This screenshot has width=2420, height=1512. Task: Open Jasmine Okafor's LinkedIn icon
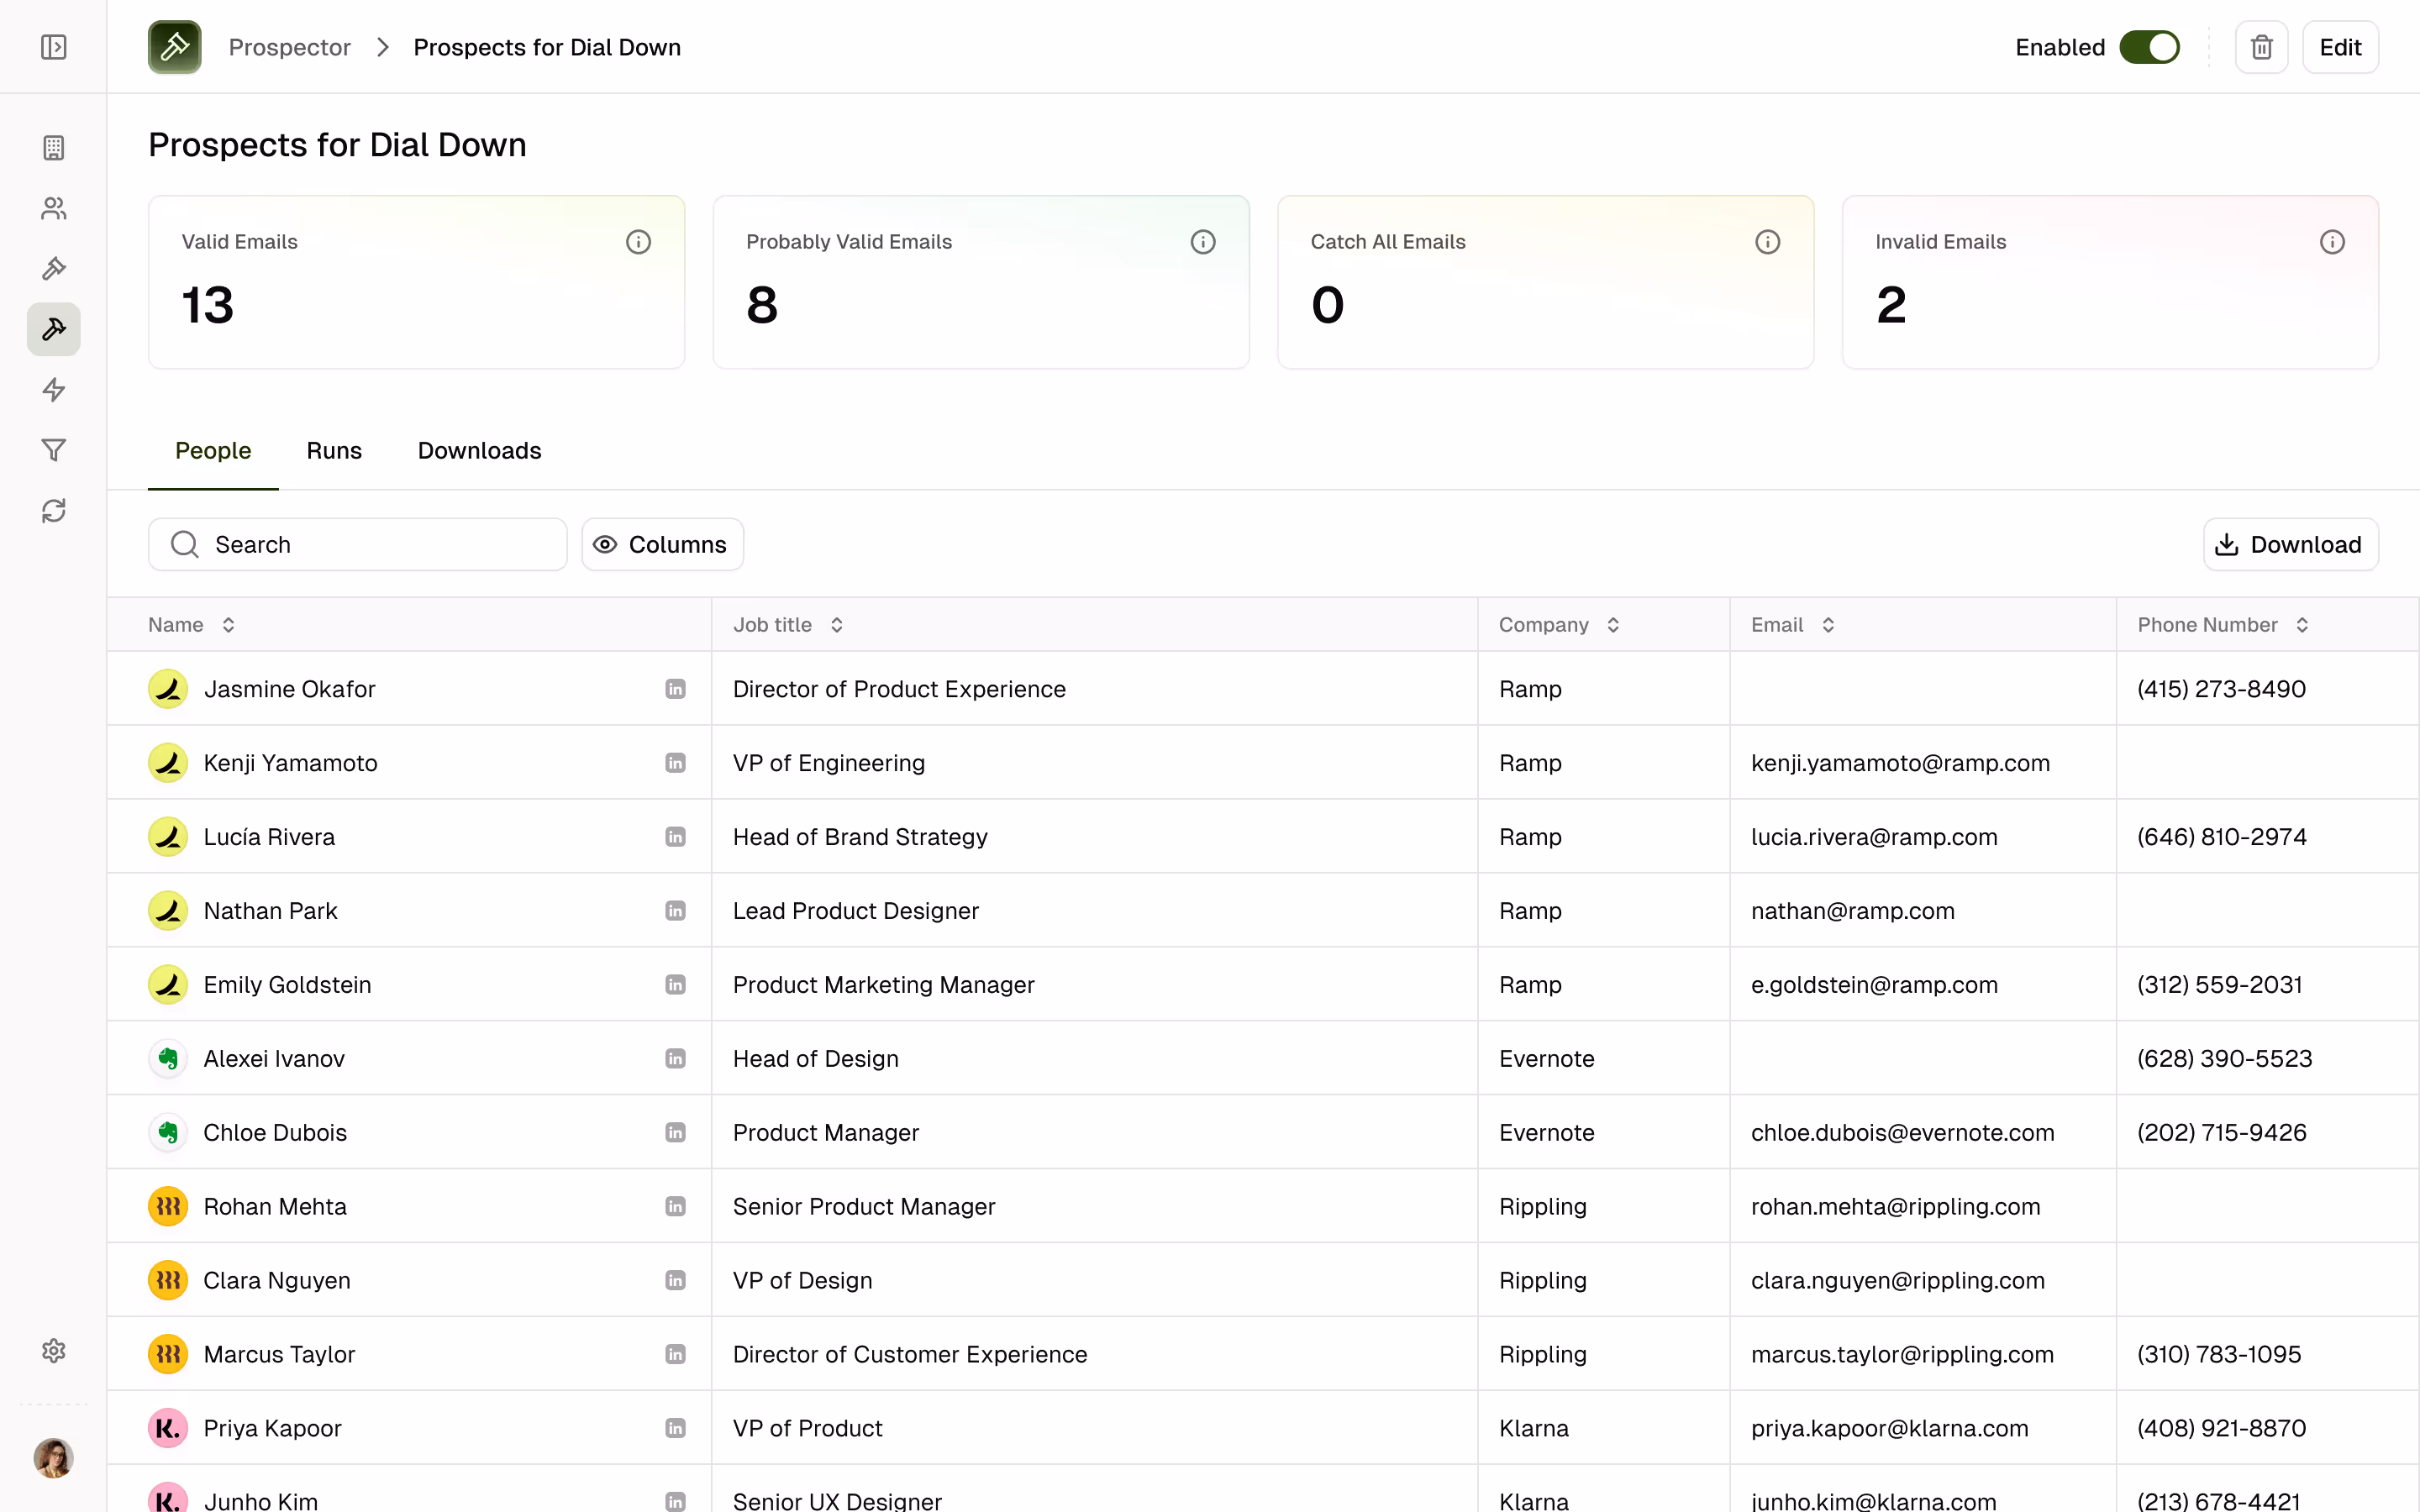[676, 689]
